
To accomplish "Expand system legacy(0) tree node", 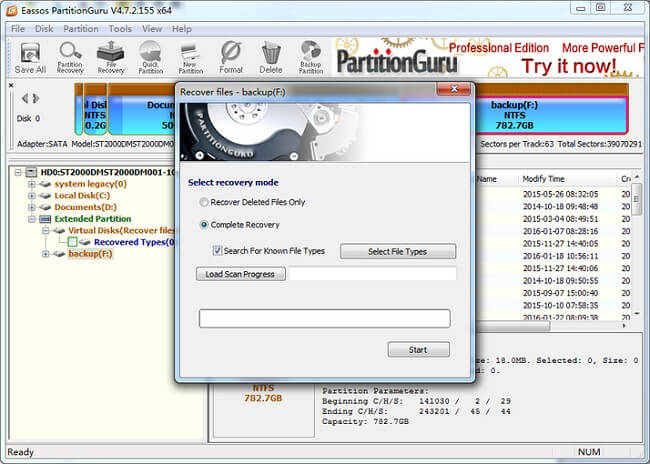I will point(32,184).
